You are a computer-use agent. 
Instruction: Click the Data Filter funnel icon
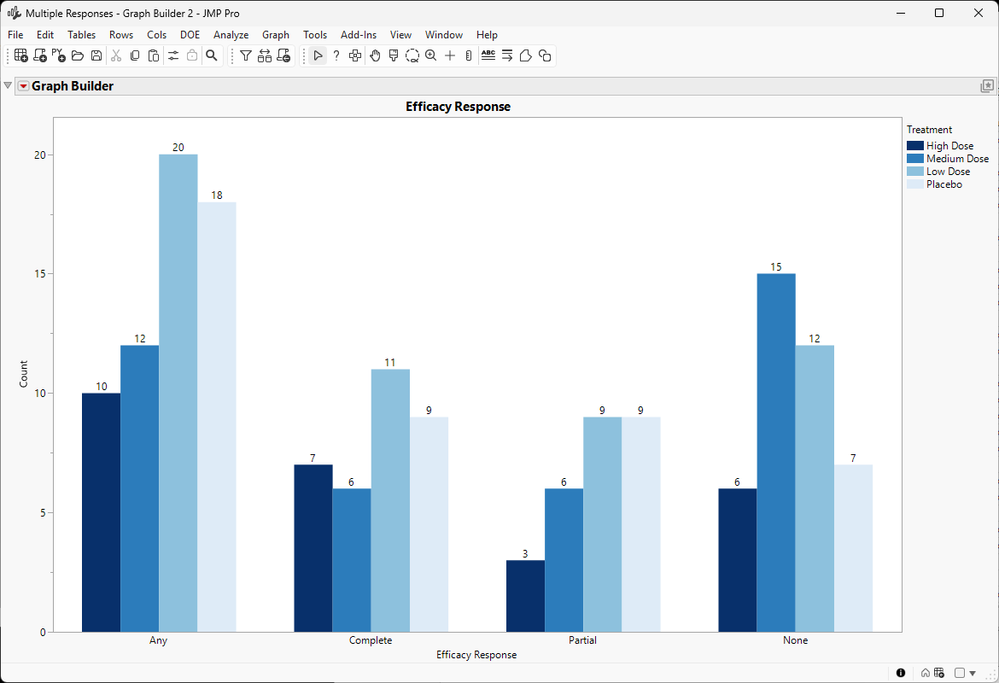point(246,56)
